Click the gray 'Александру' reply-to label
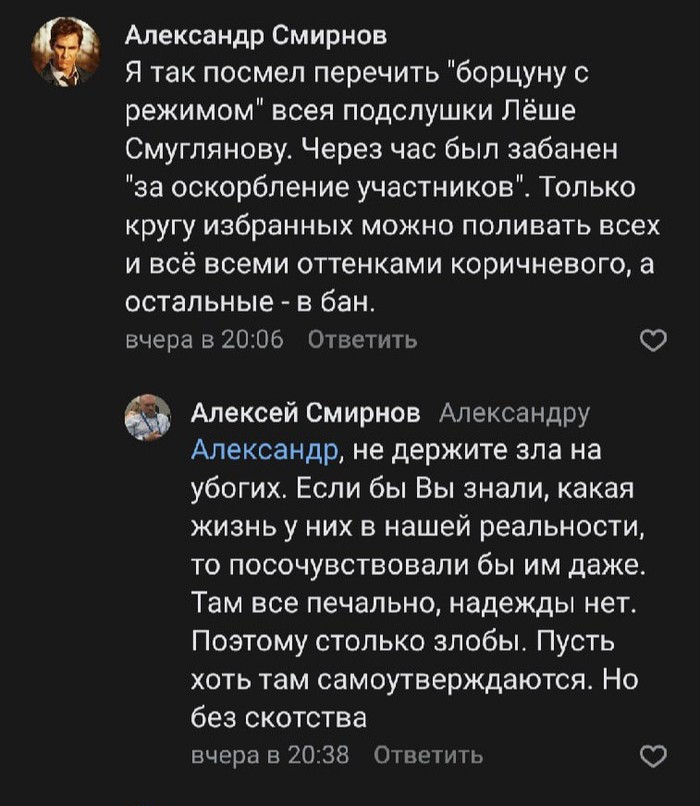 tap(515, 413)
